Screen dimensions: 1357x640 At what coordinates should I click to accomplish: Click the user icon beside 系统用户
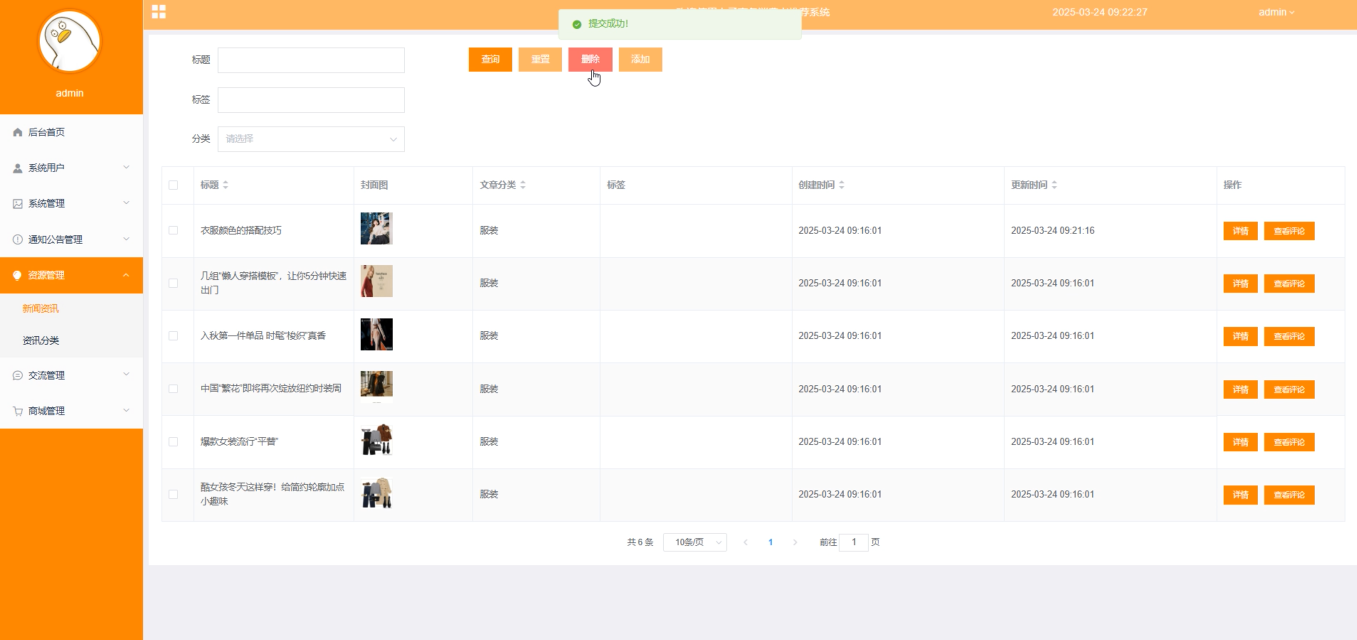[x=18, y=168]
